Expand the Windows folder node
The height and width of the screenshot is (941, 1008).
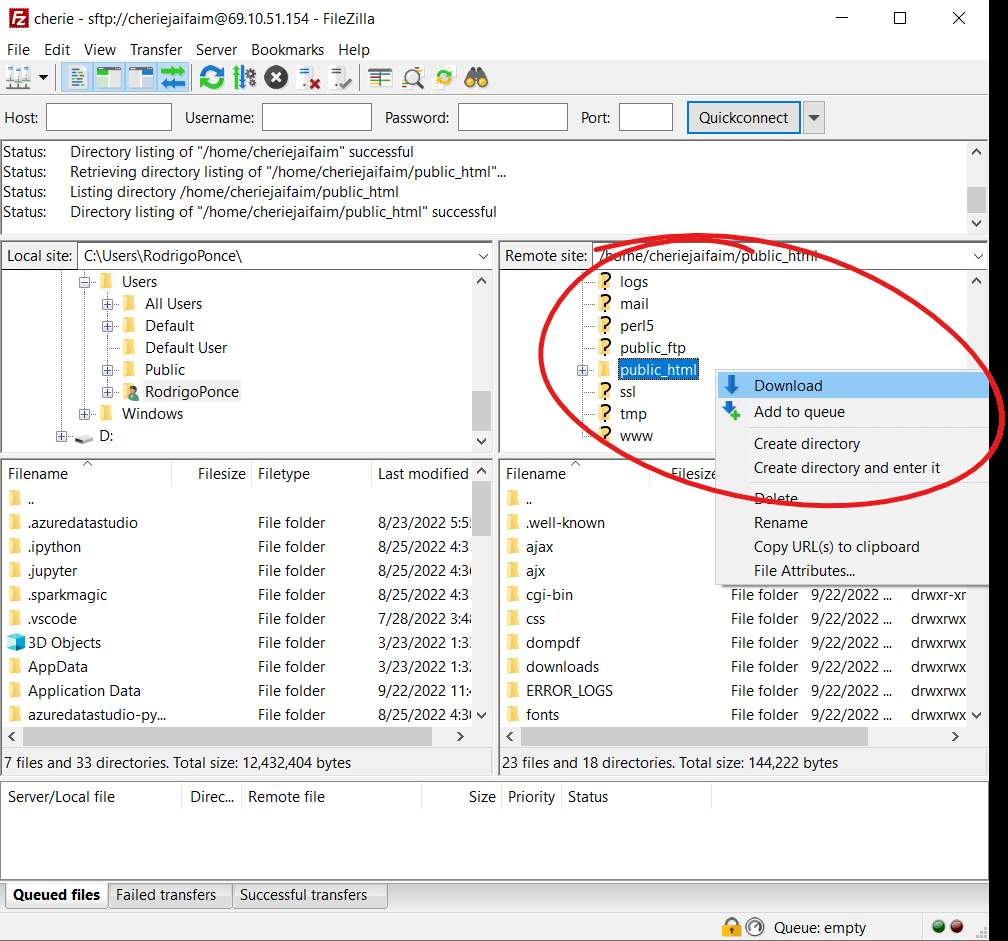84,414
